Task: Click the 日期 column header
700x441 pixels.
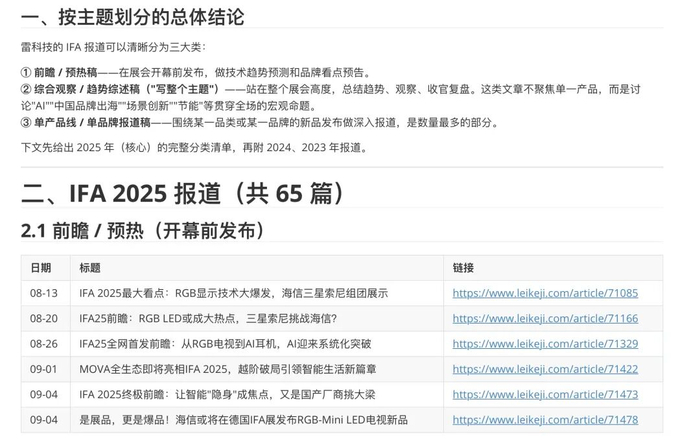Action: tap(41, 268)
